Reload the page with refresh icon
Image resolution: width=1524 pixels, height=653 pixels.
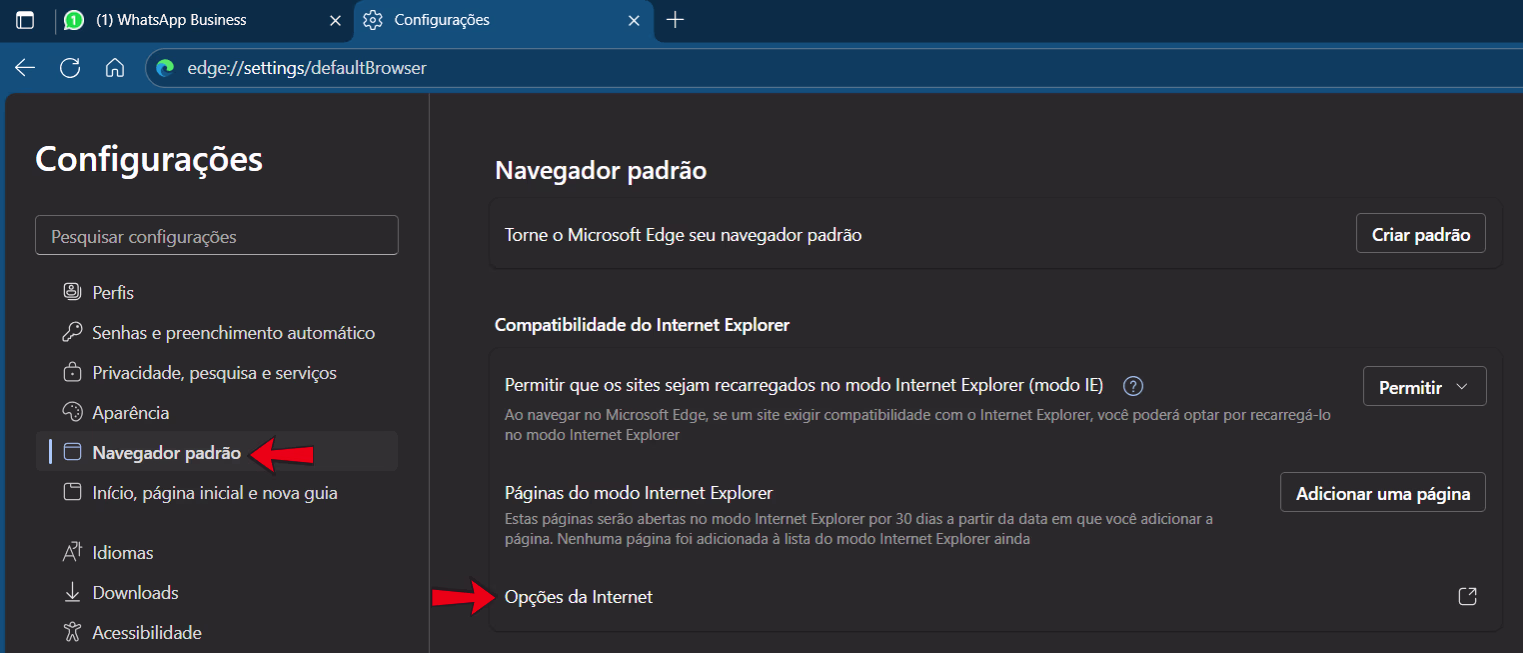pyautogui.click(x=70, y=68)
